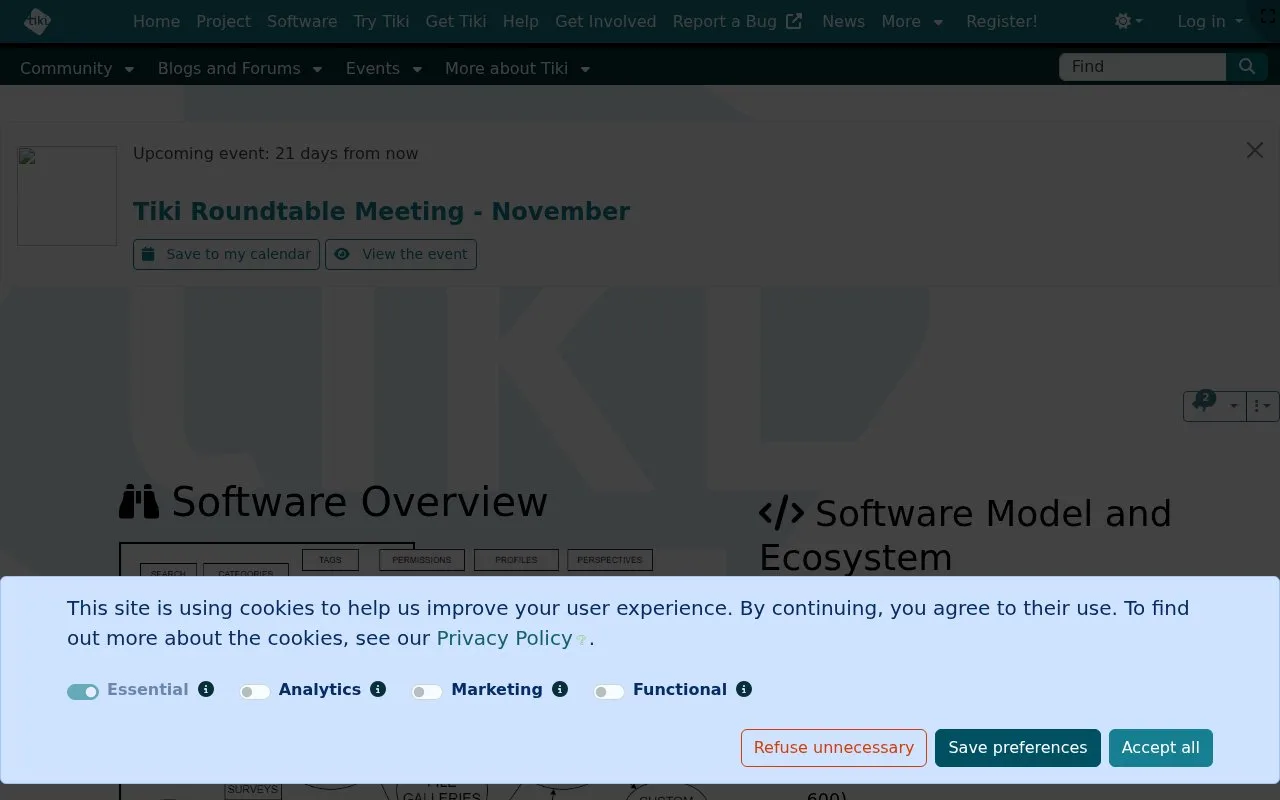Open the Project menu item
The height and width of the screenshot is (800, 1280).
tap(223, 21)
